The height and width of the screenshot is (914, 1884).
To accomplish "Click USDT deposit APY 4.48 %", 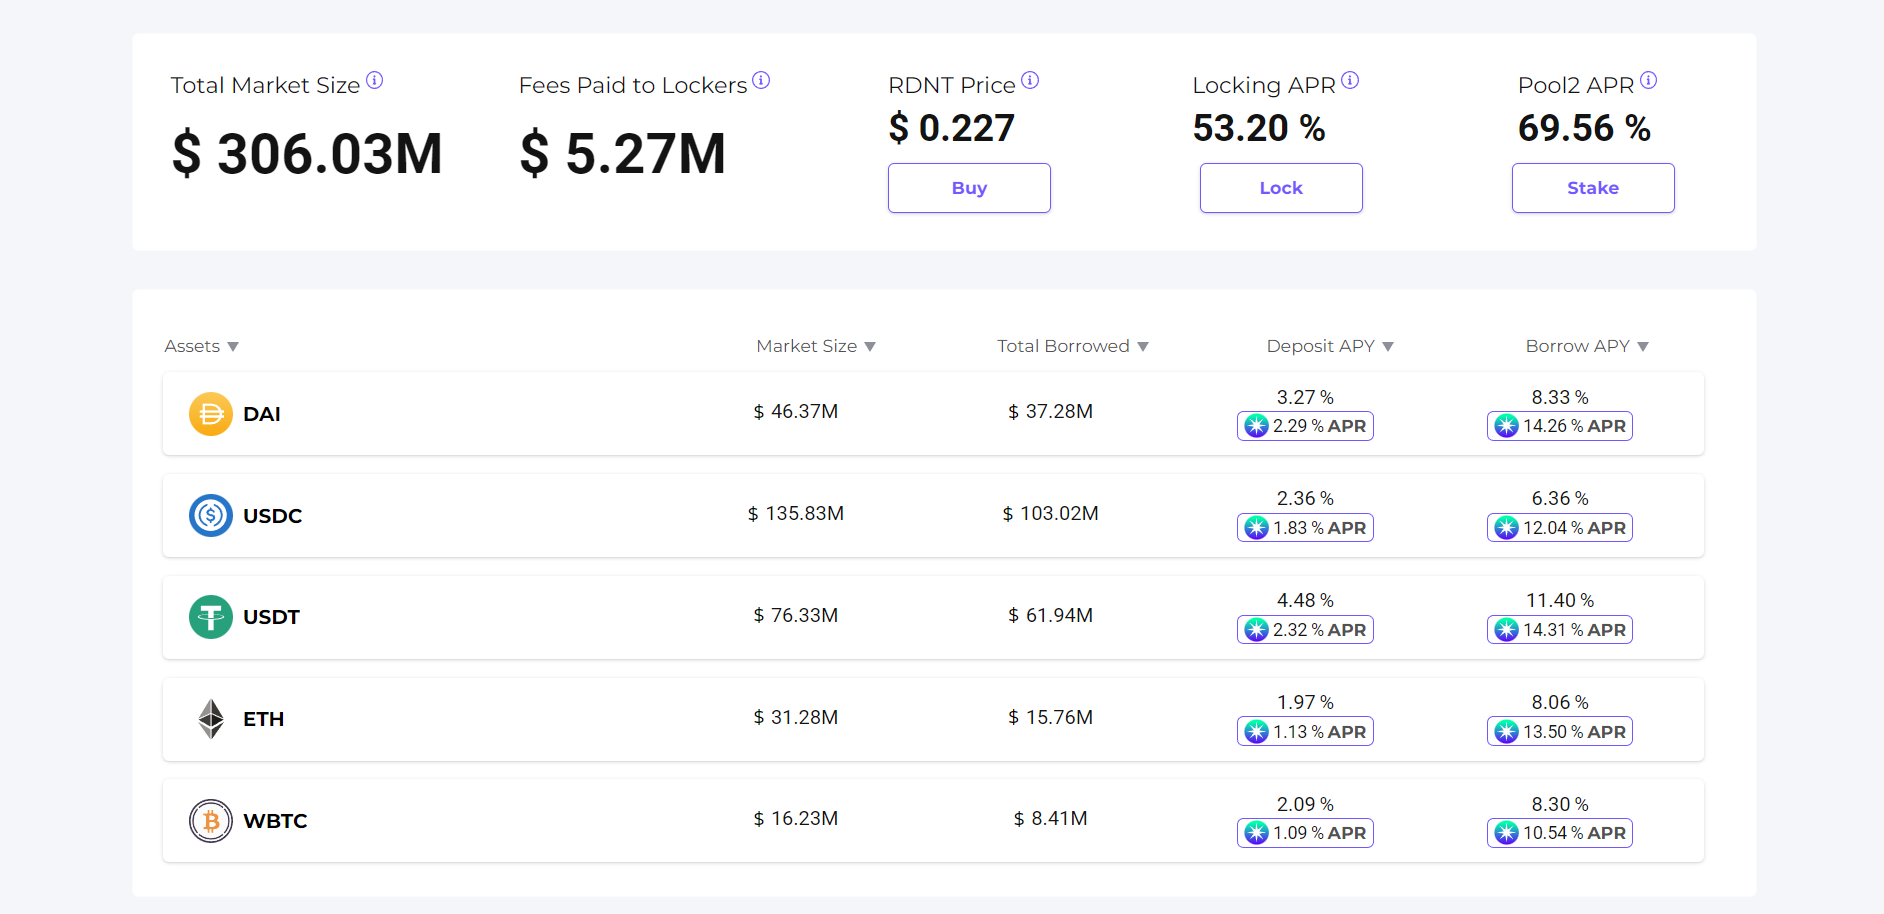I will pos(1305,601).
